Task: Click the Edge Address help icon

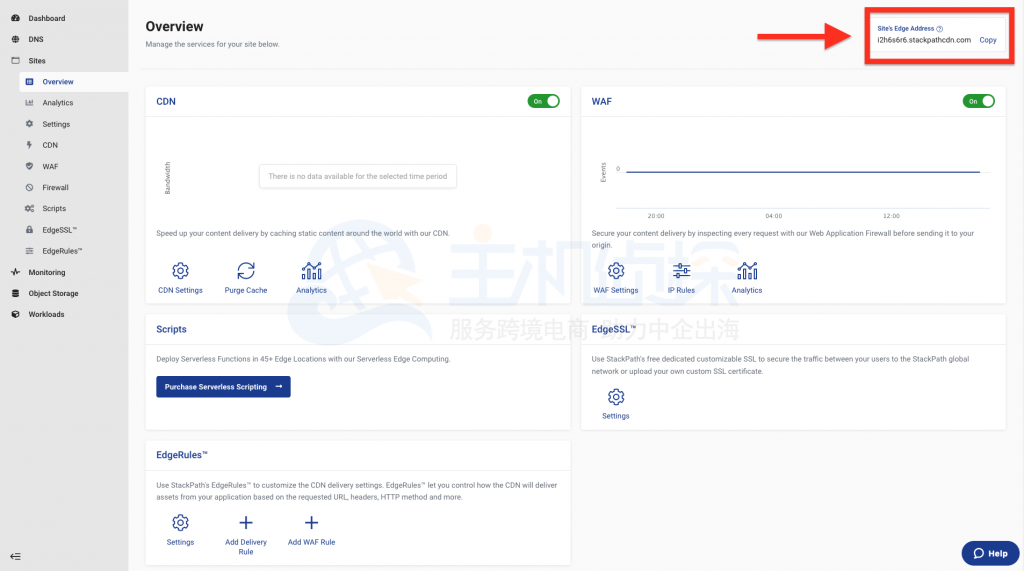Action: coord(939,29)
